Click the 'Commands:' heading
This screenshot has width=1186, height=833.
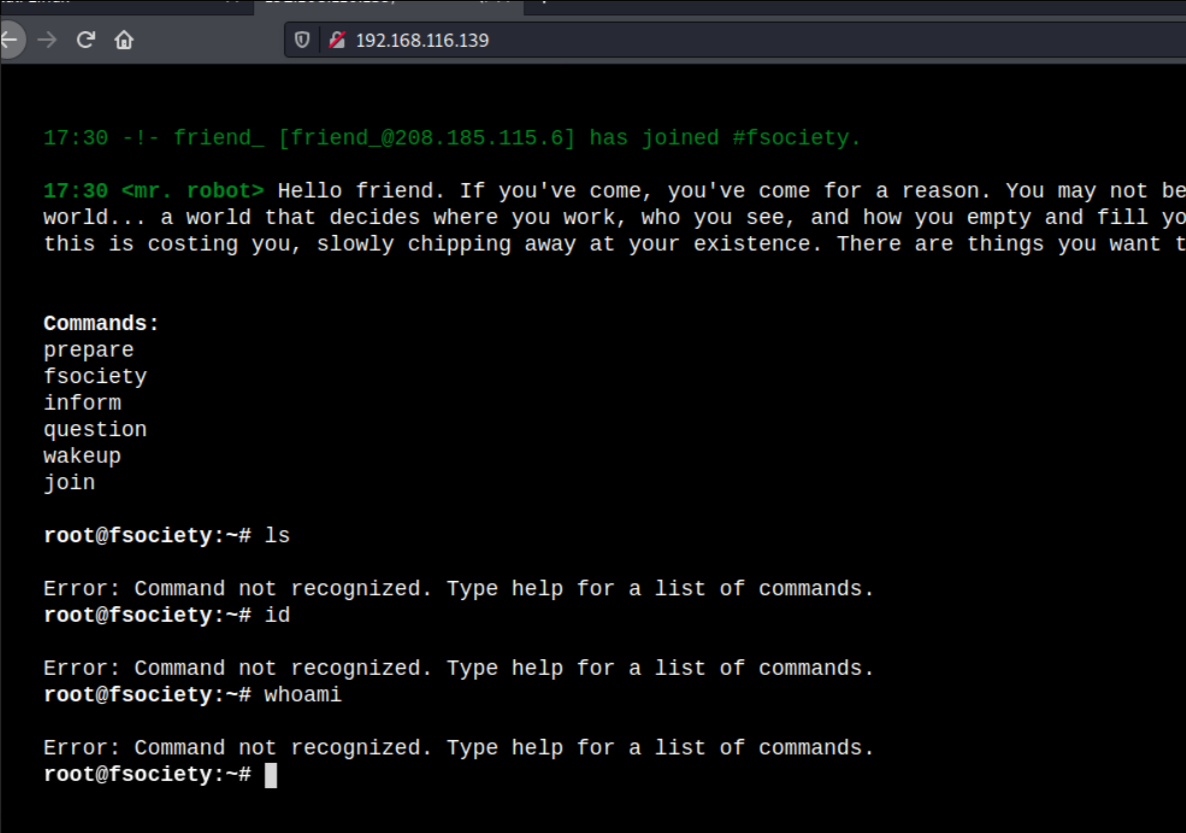(101, 324)
